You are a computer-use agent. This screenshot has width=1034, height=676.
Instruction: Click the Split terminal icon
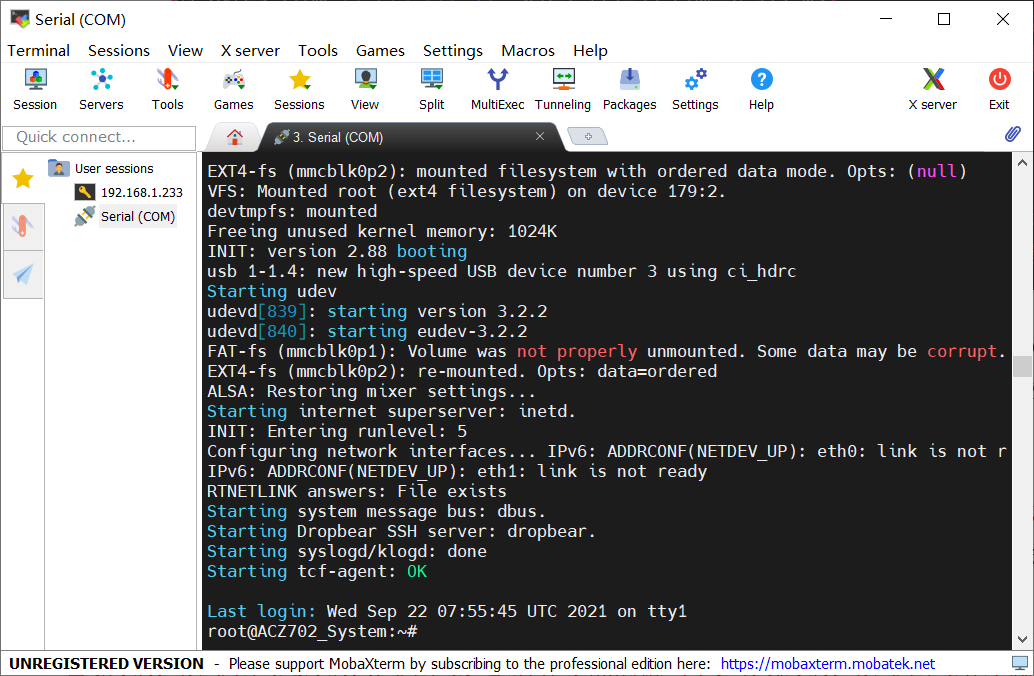point(432,89)
